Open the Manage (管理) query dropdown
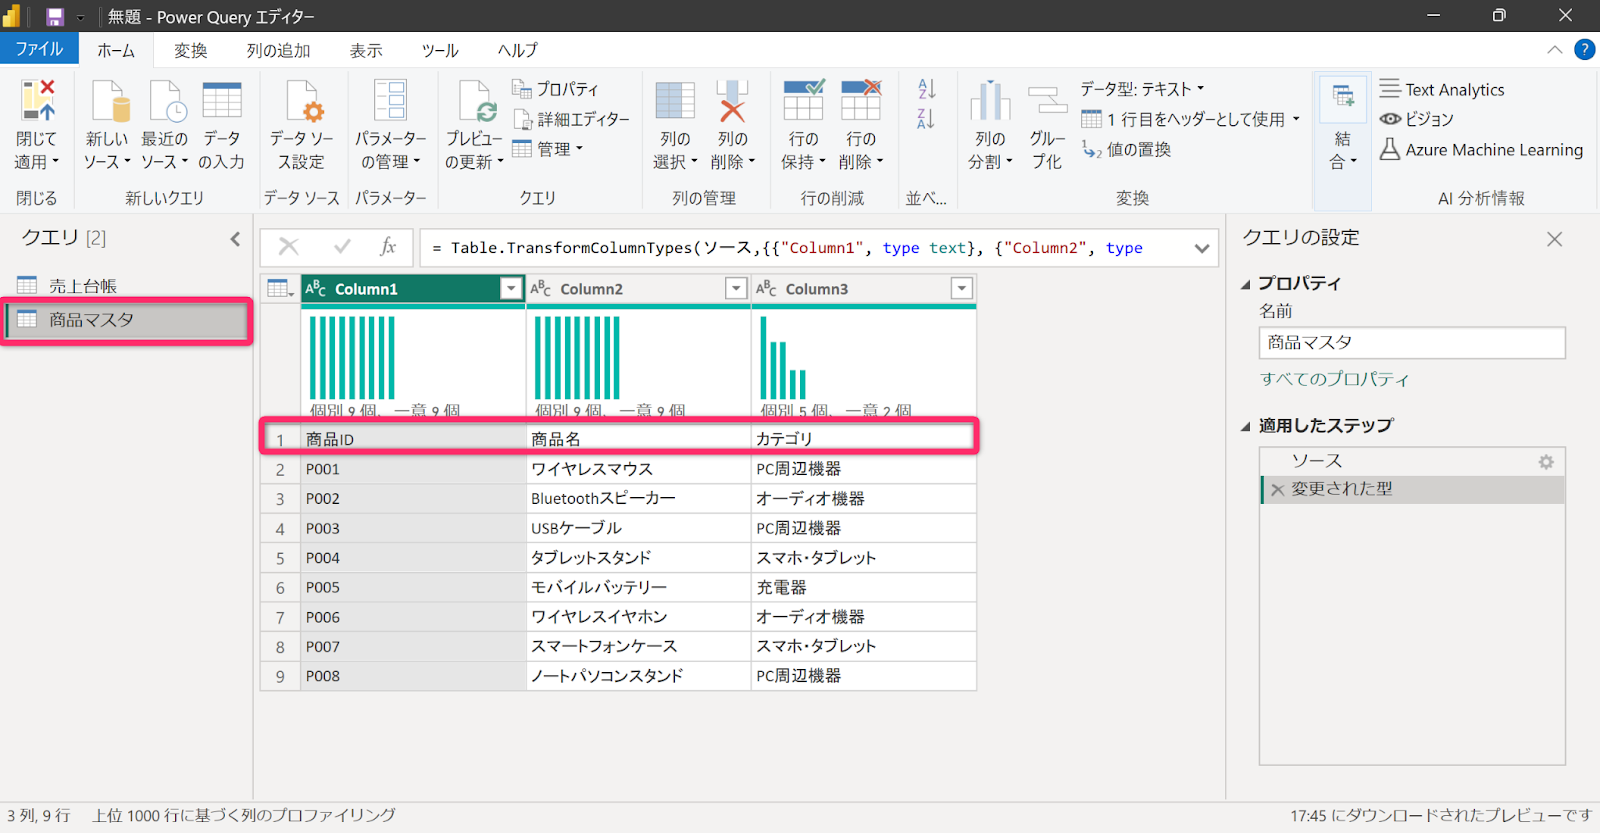 547,149
